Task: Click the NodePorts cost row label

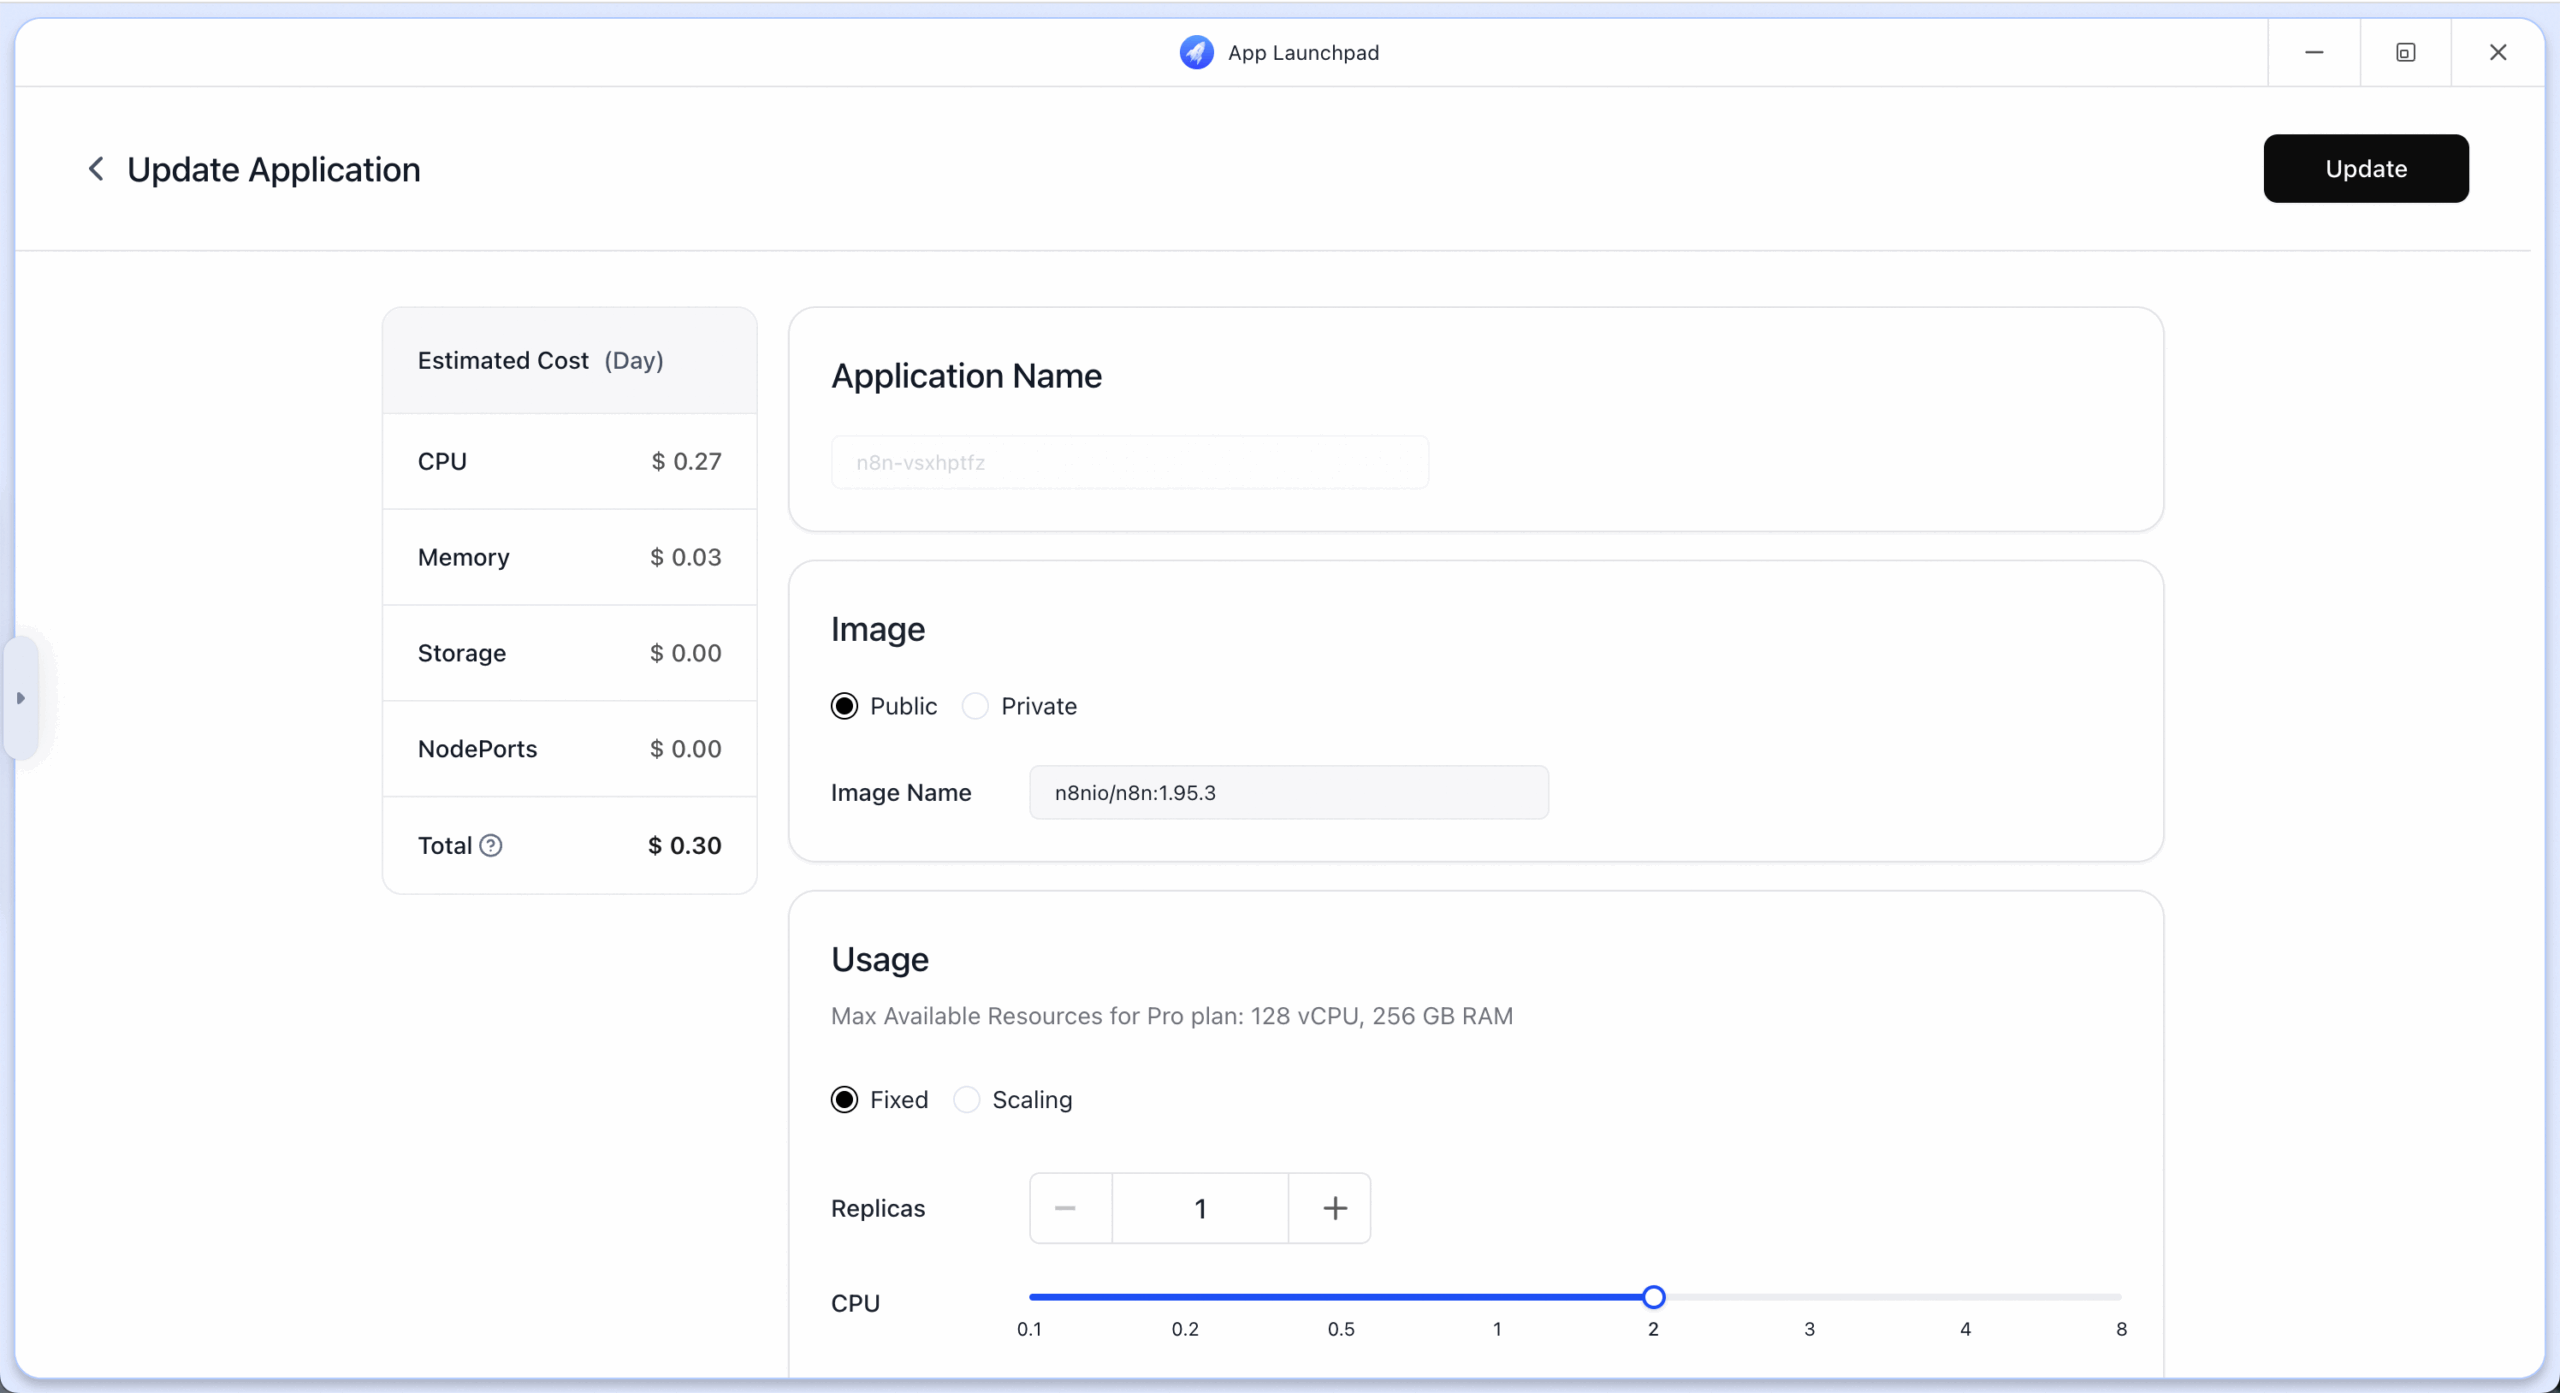Action: point(477,749)
